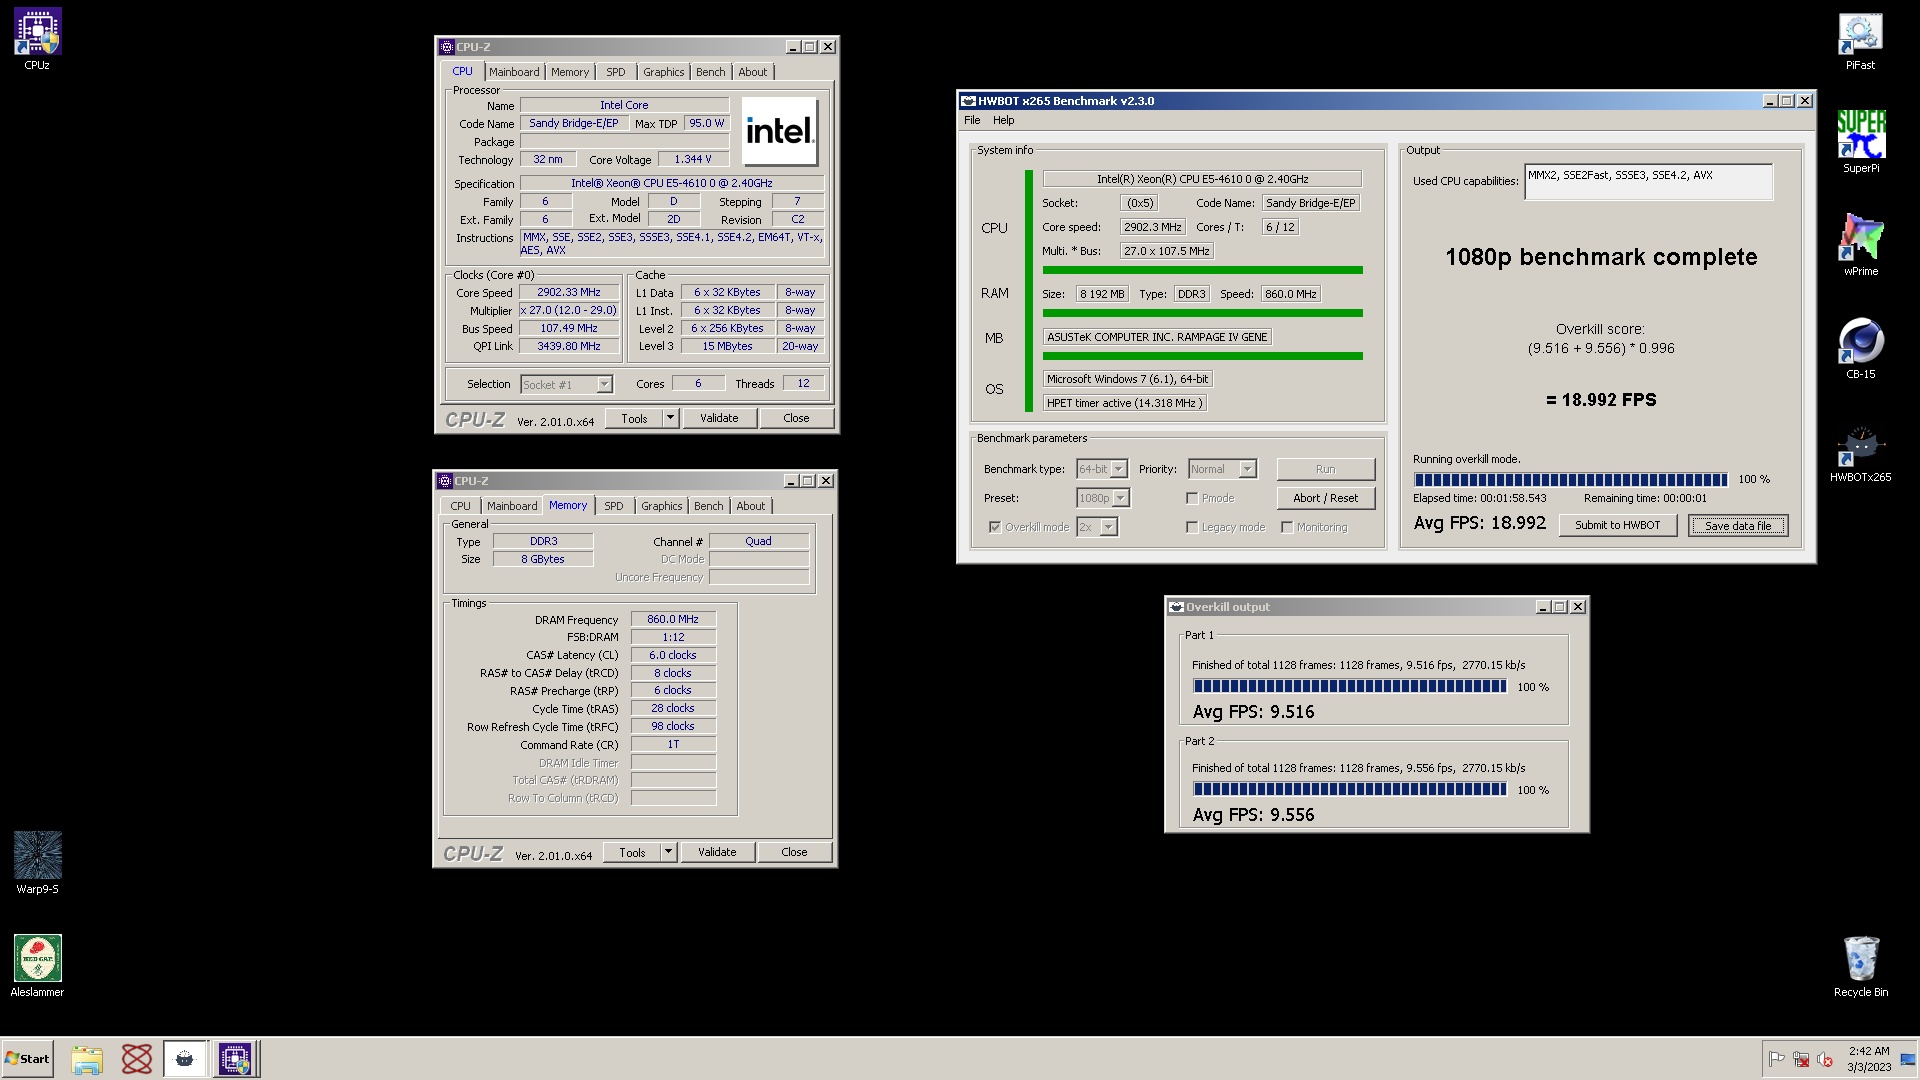The width and height of the screenshot is (1920, 1080).
Task: Click the red atom-shaped taskbar icon
Action: tap(137, 1059)
